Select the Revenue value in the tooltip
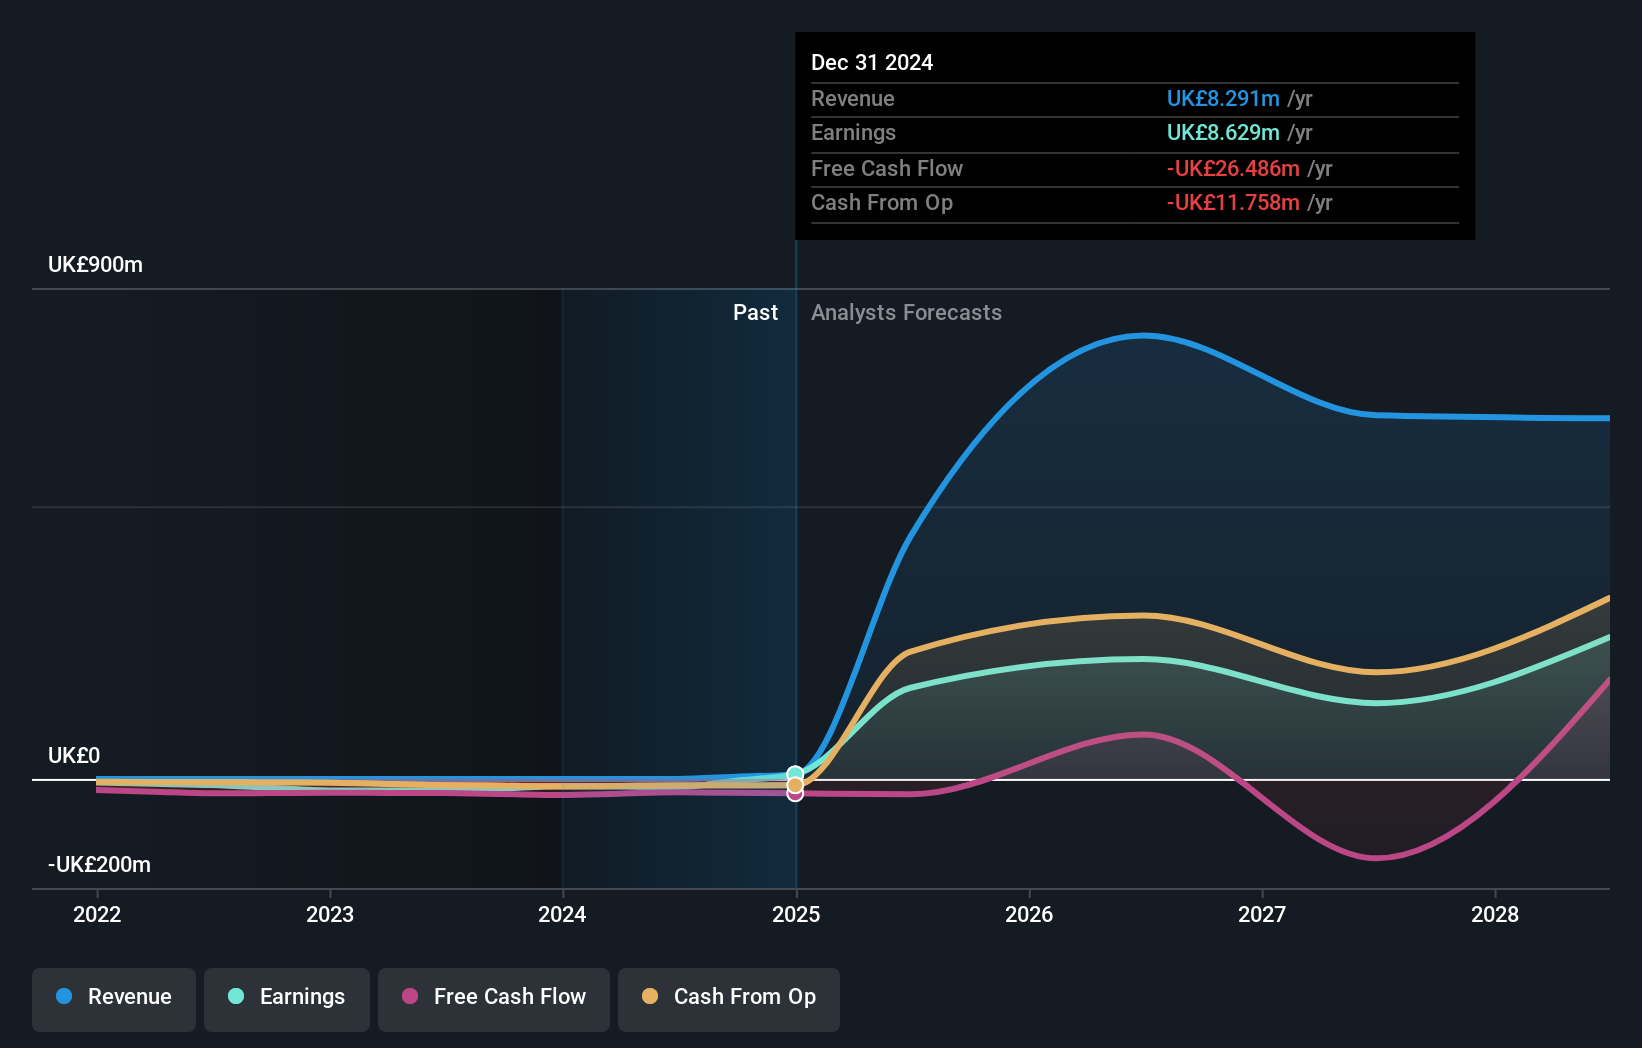 coord(1222,99)
